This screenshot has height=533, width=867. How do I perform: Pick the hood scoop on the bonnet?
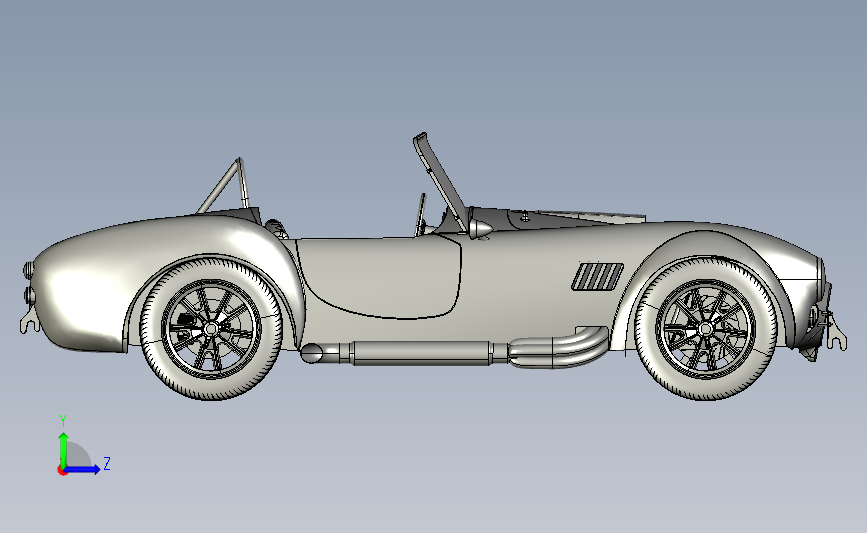[x=592, y=216]
